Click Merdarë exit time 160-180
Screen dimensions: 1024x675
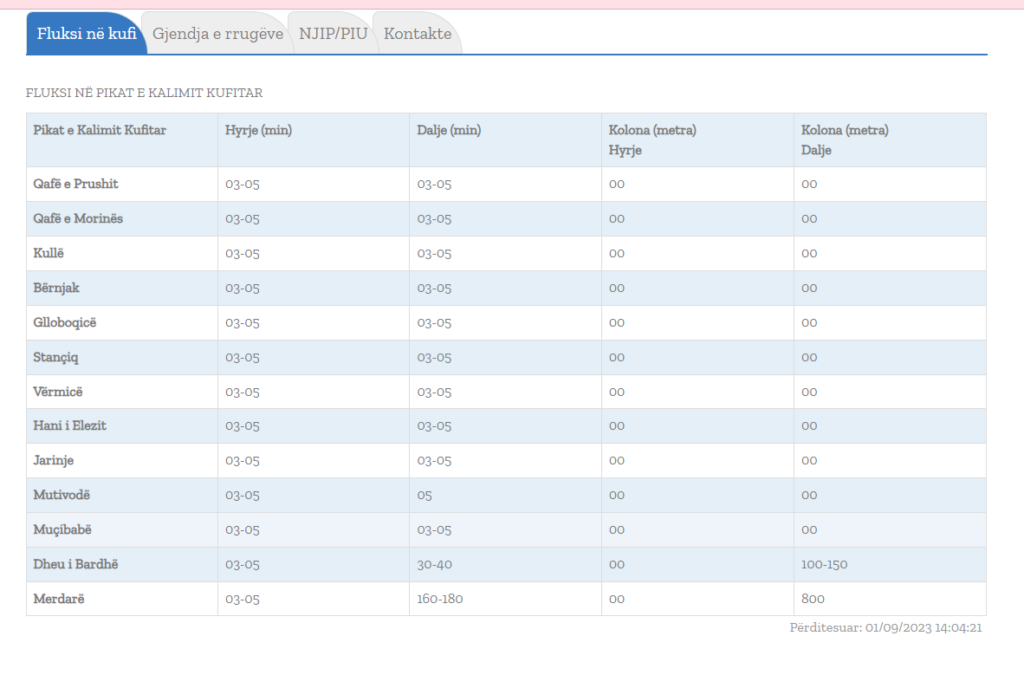(x=440, y=599)
